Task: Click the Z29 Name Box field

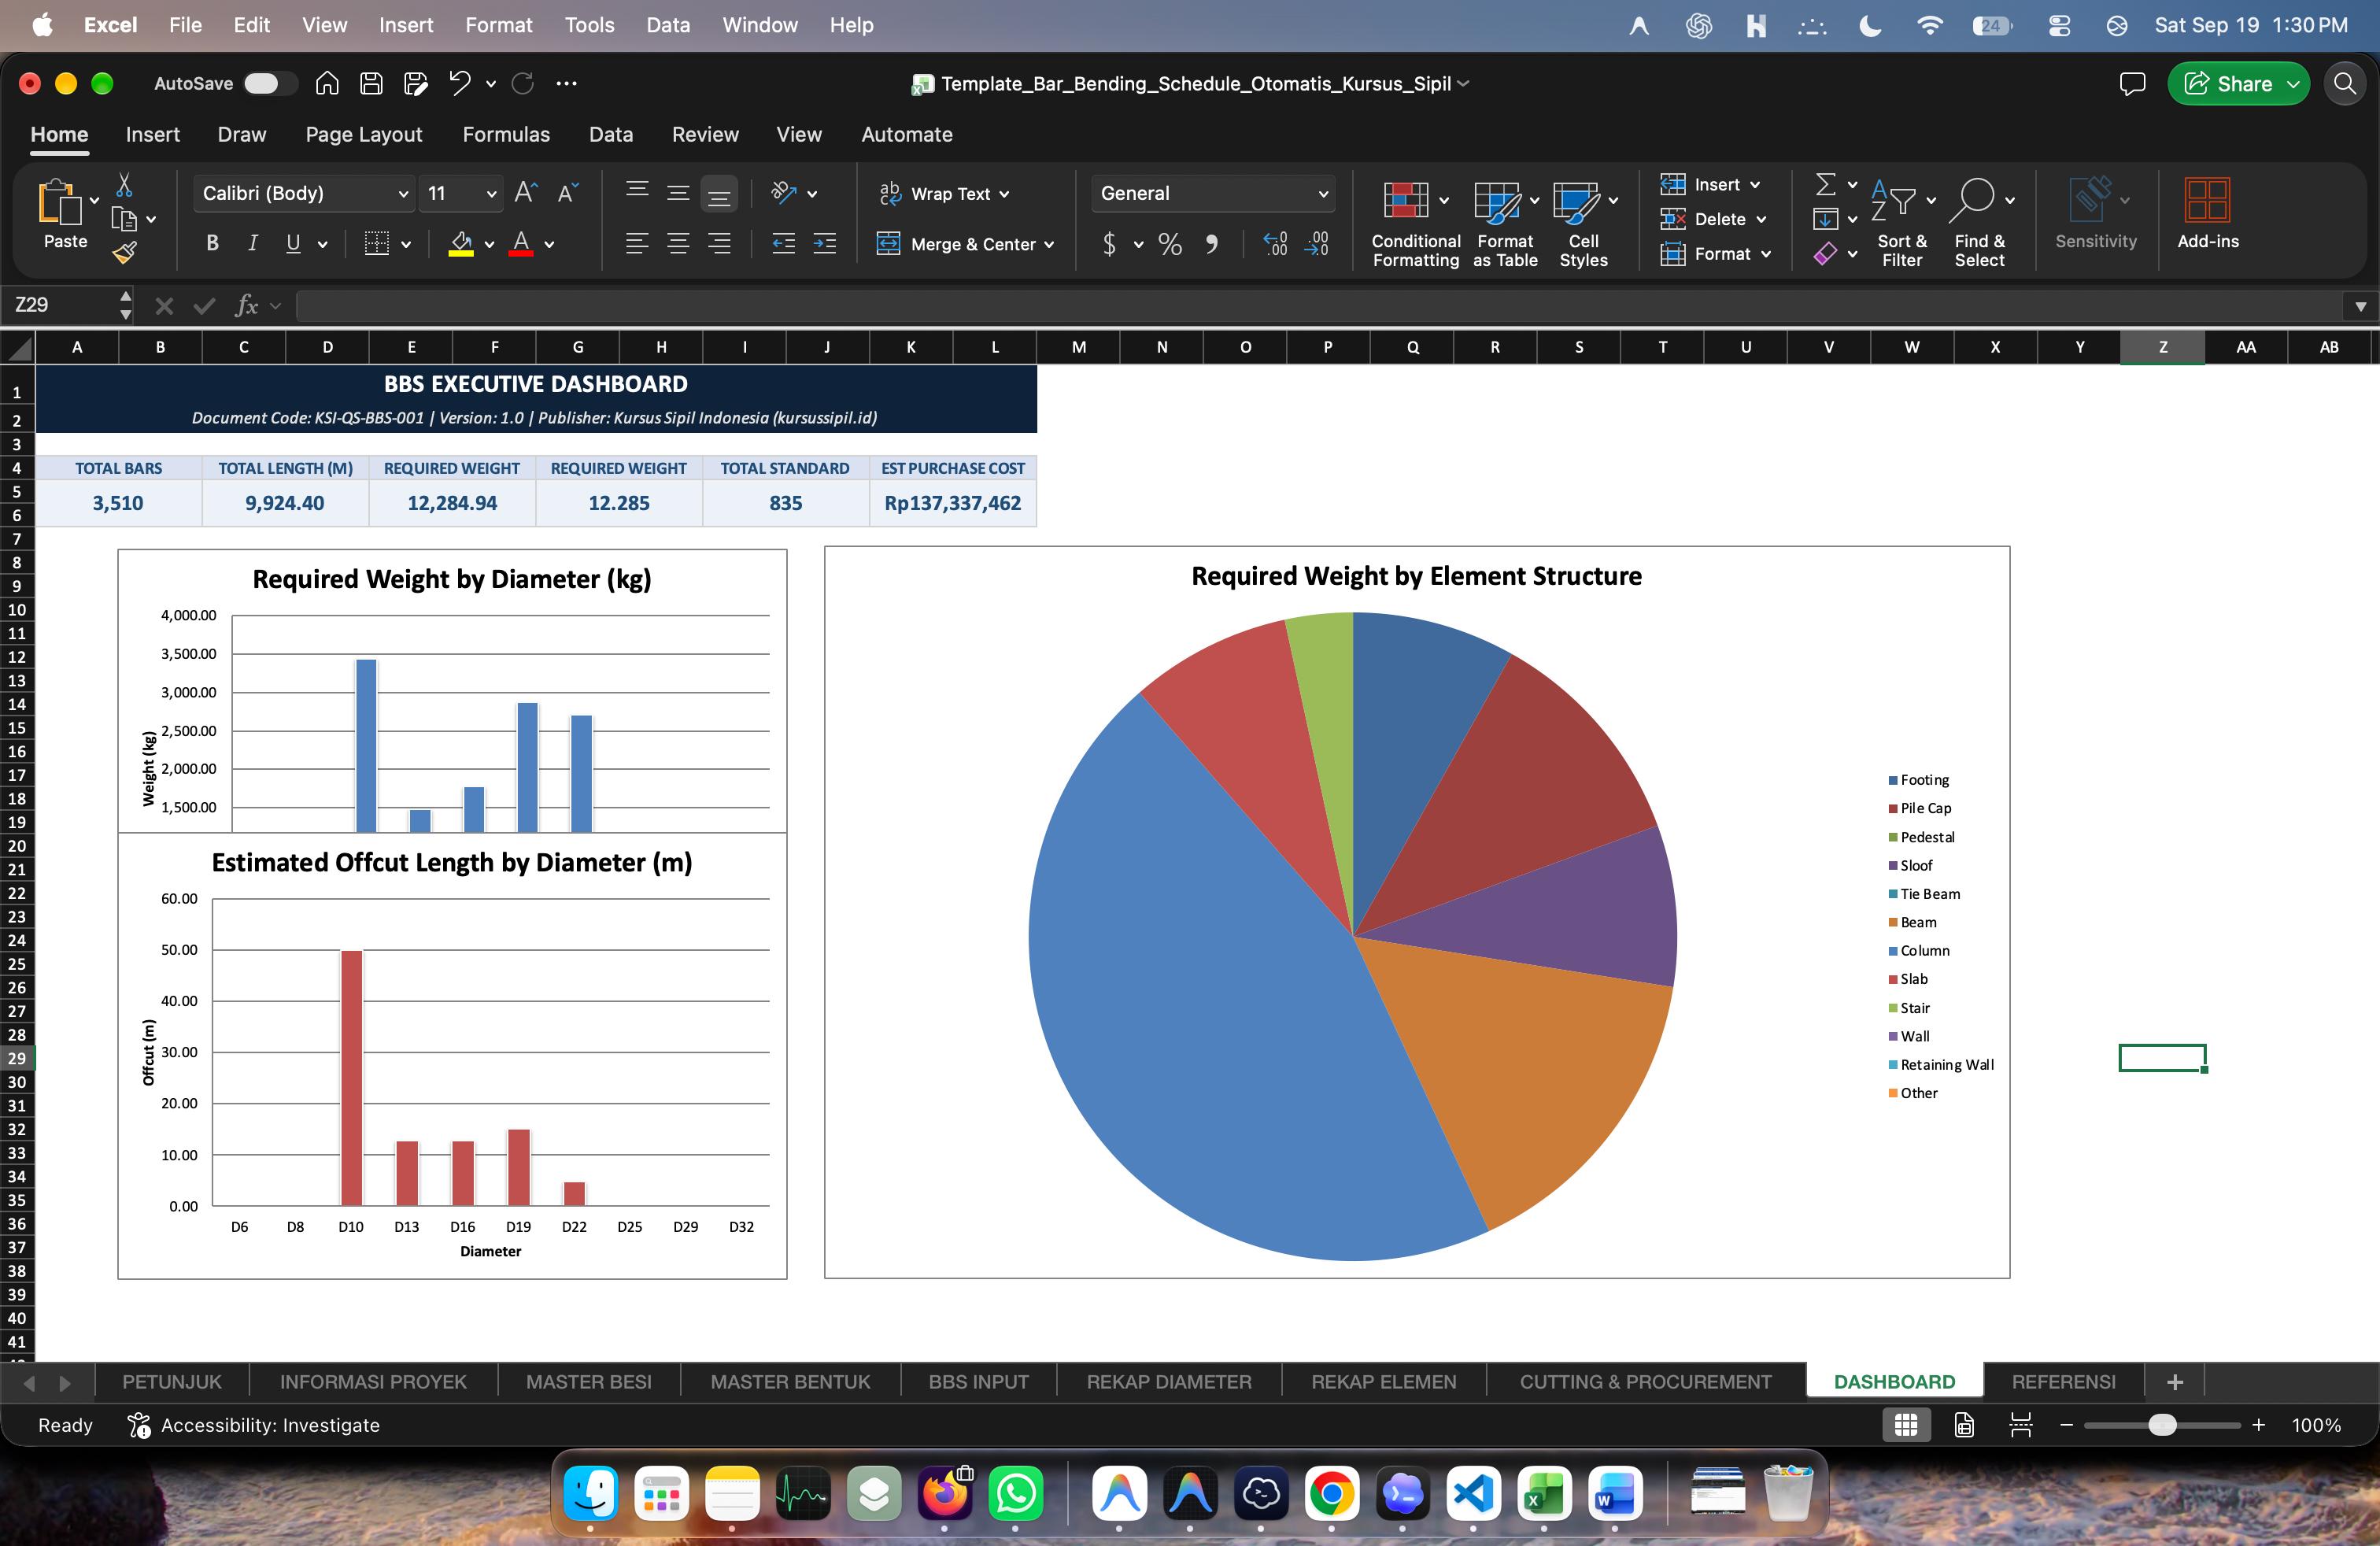Action: (x=66, y=305)
